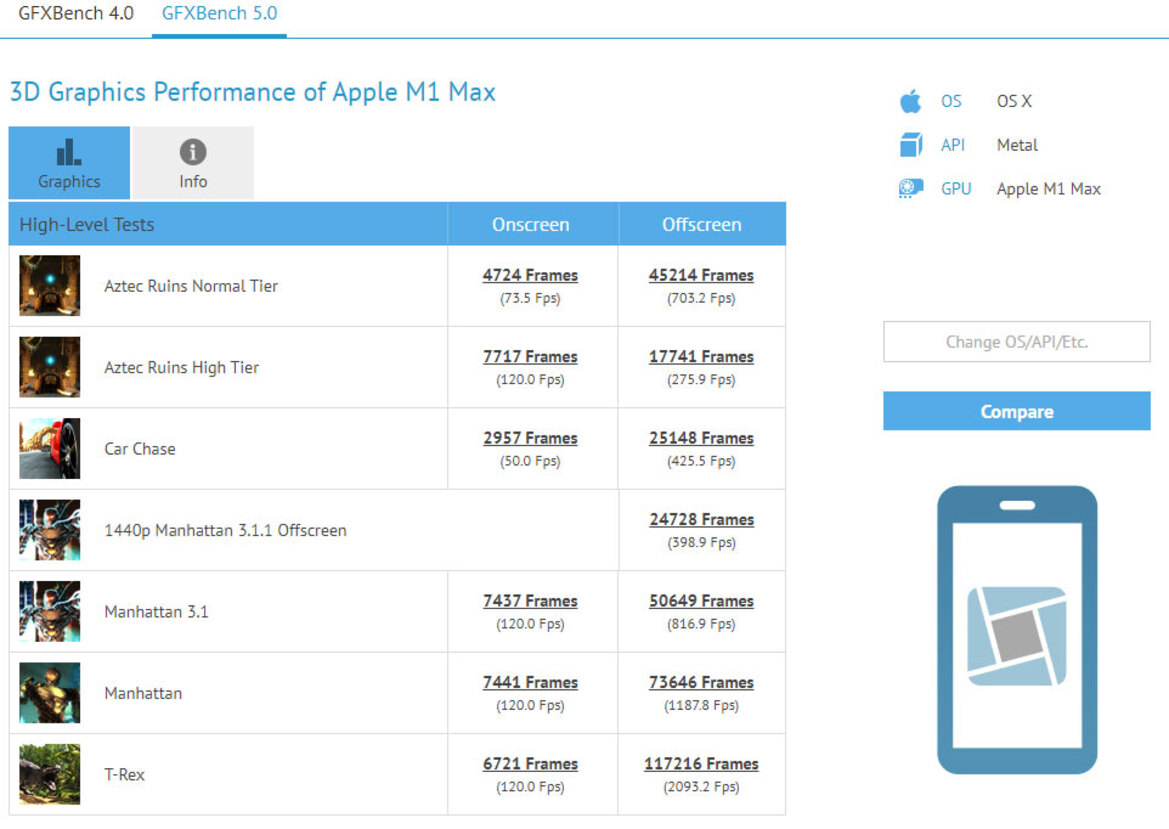Click the Compare button
Screen dimensions: 1169x829
[x=1017, y=411]
